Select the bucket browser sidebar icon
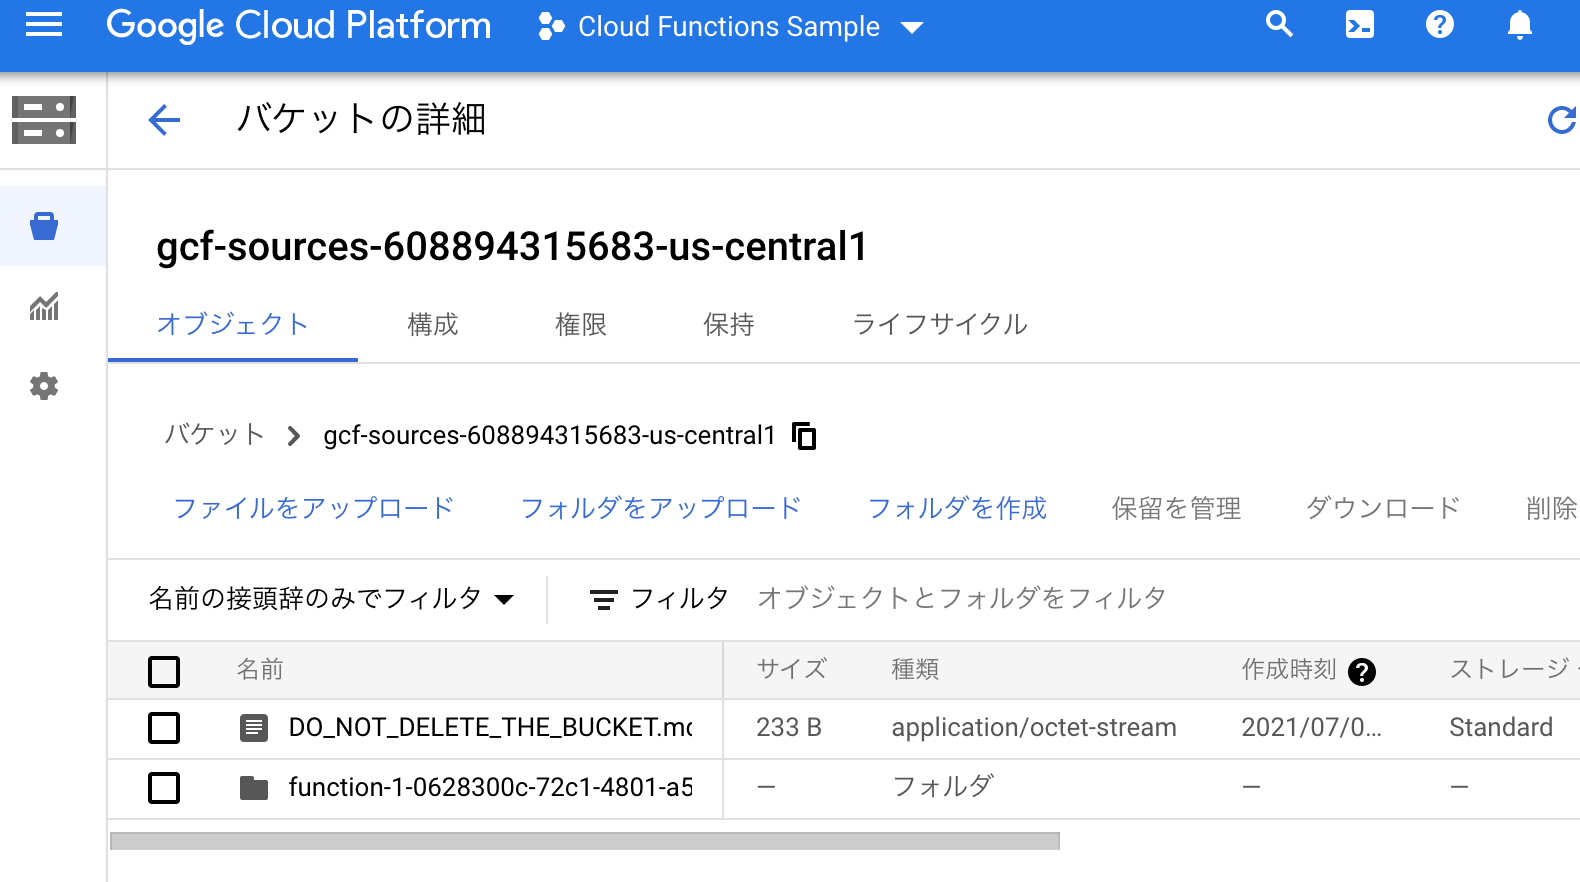1580x882 pixels. (44, 226)
